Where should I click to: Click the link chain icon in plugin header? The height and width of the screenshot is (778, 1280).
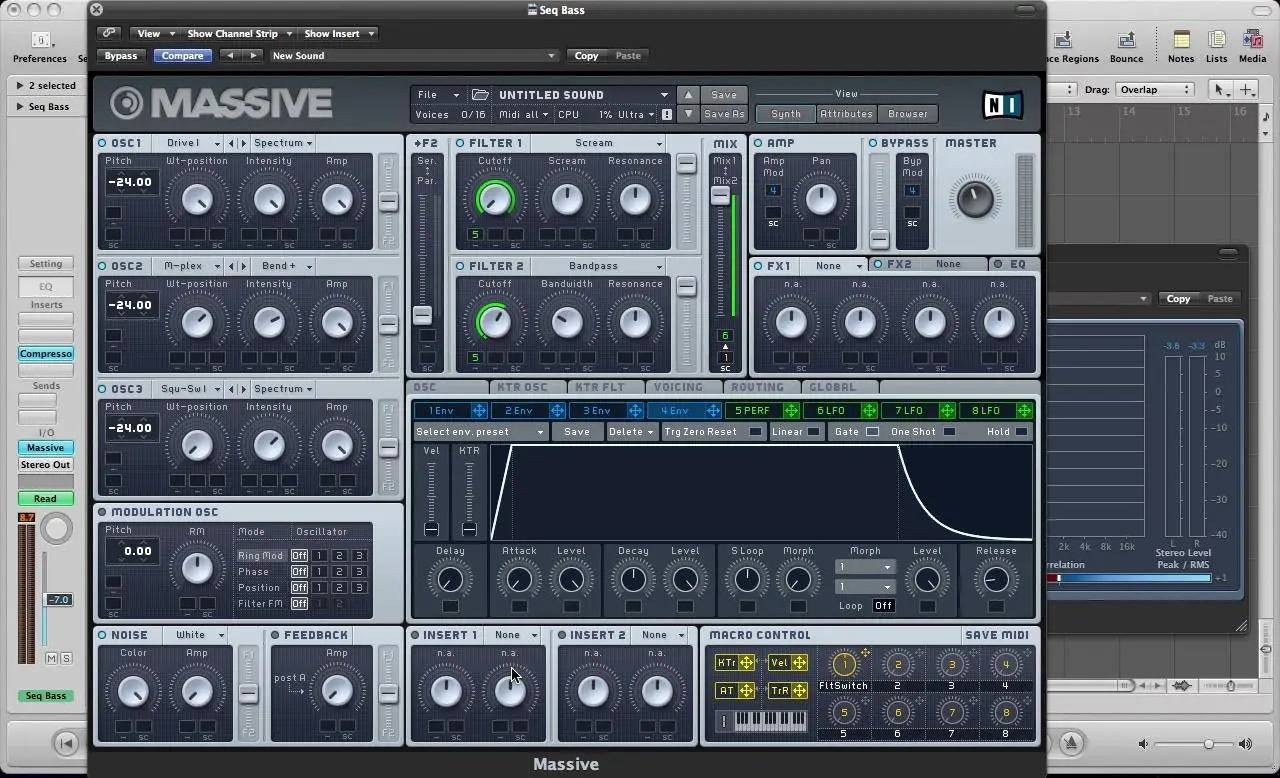(x=108, y=33)
